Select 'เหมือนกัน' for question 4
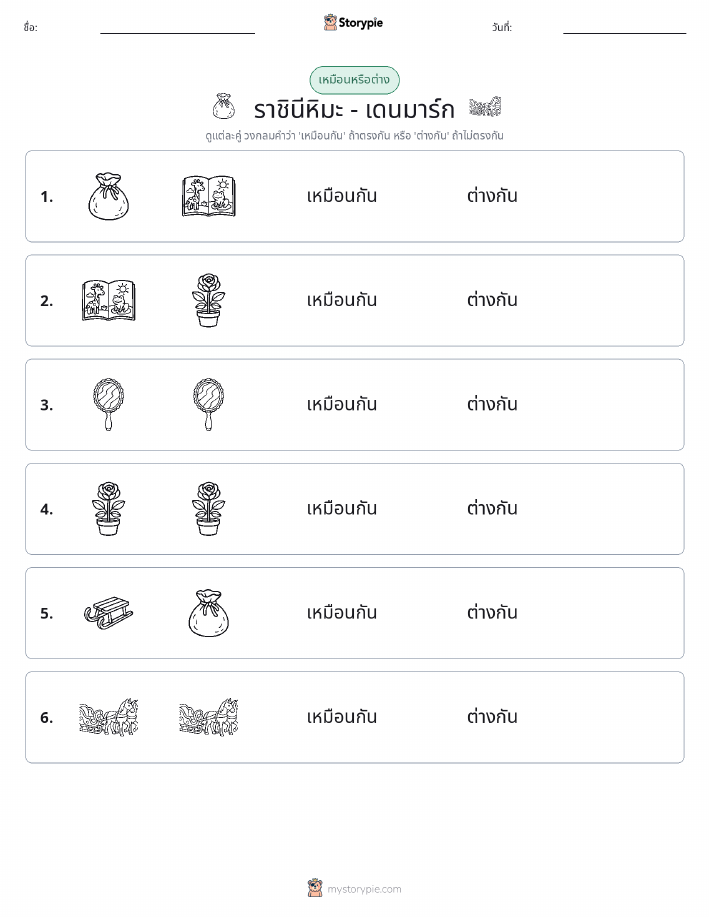 pos(342,508)
